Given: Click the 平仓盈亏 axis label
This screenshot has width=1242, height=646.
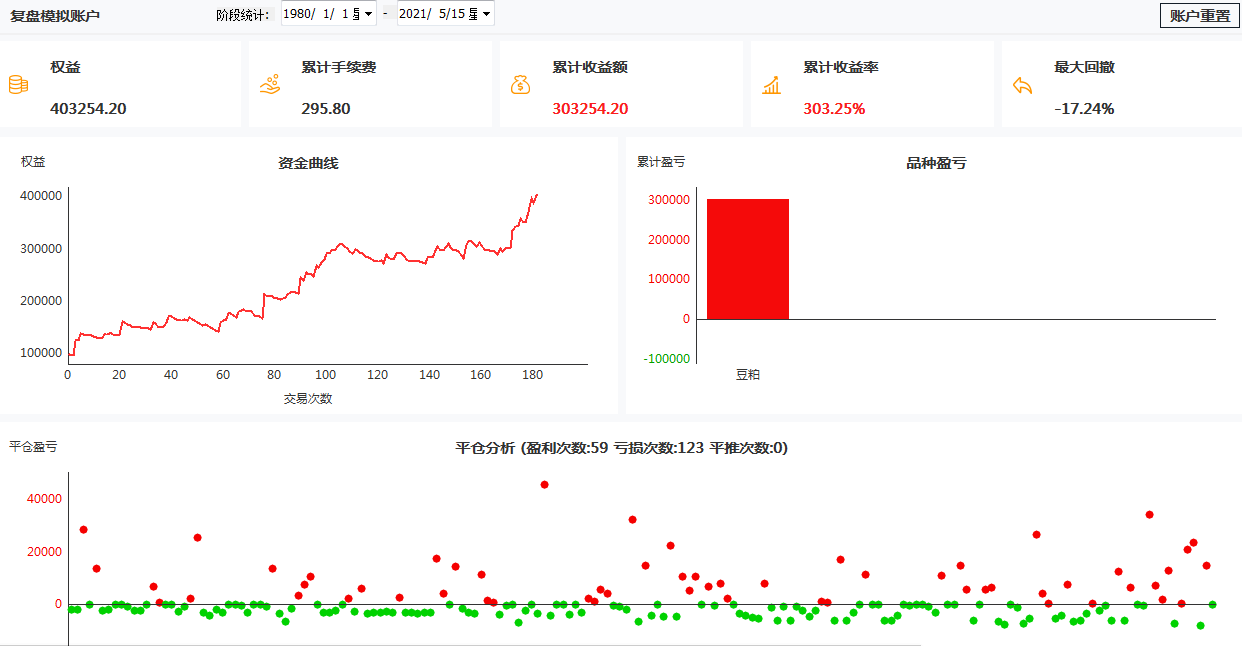Looking at the screenshot, I should click(33, 446).
